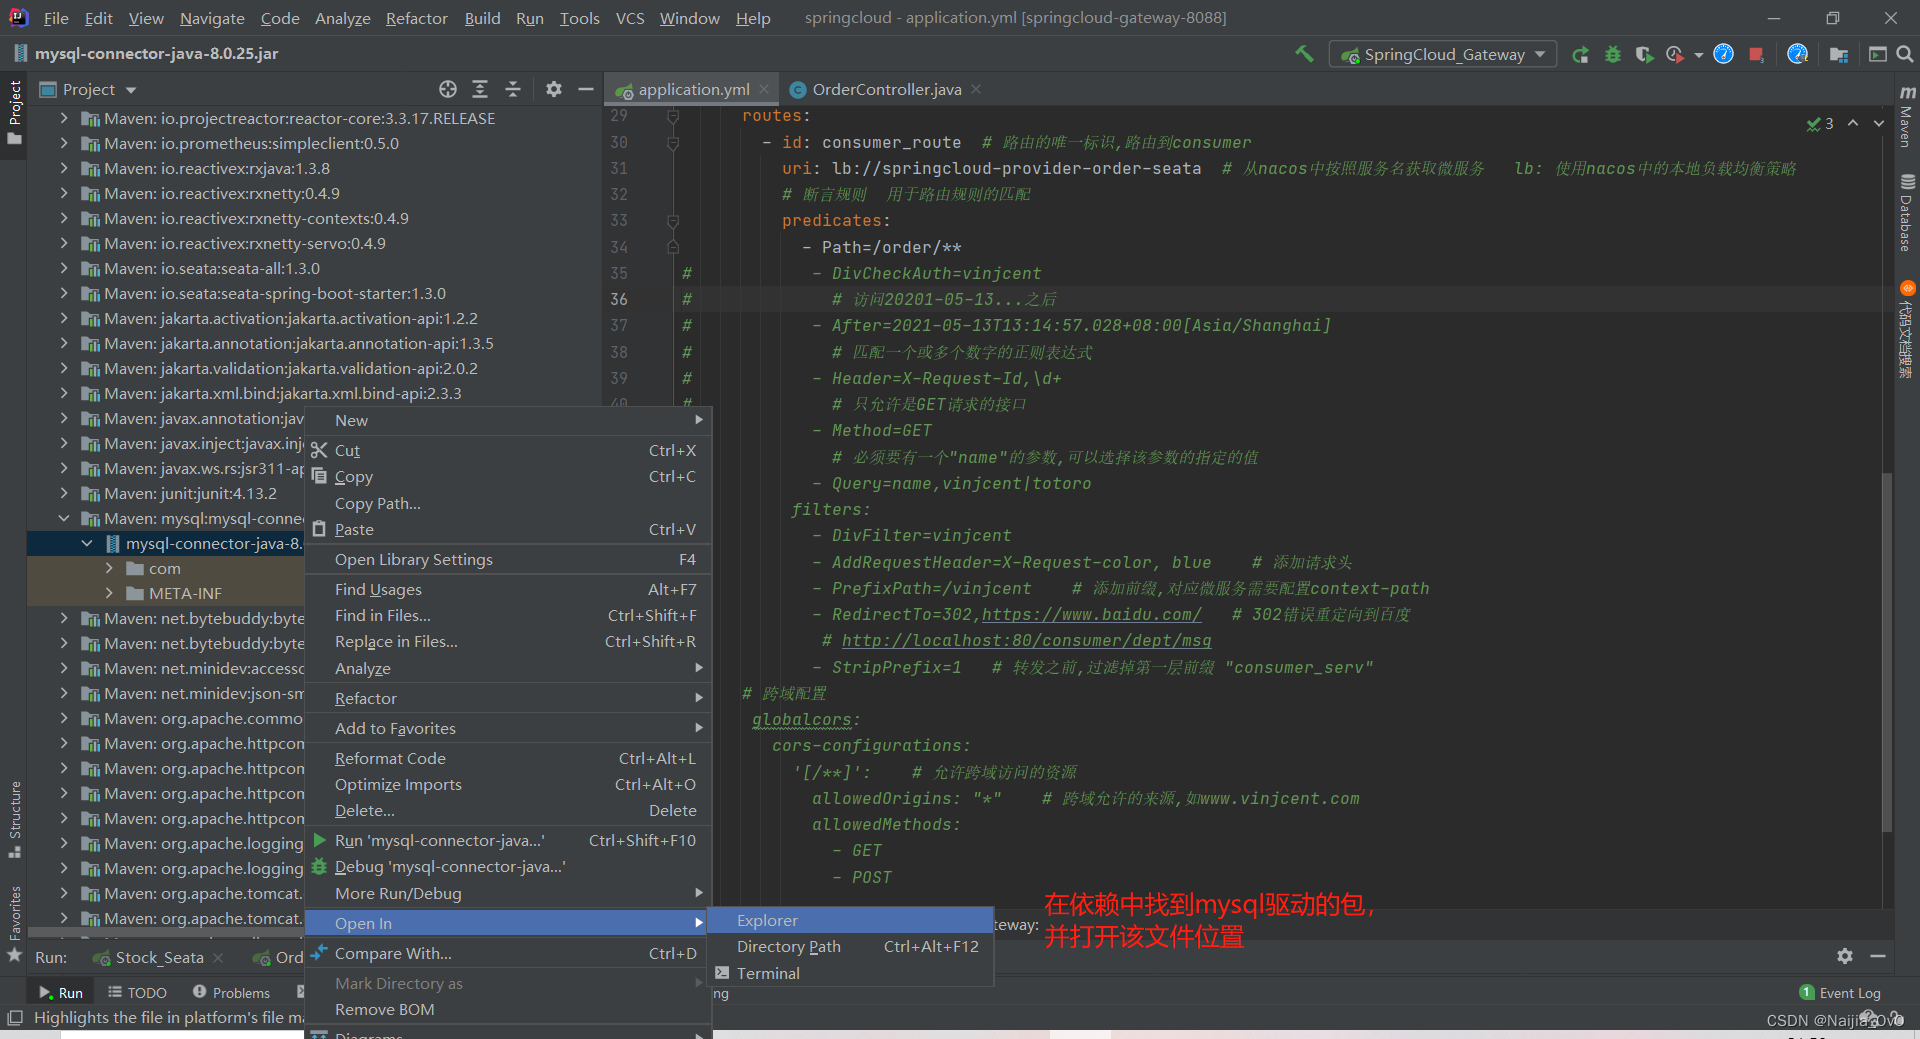Open http://localhost:80/consumer/dept/msg link

(1025, 640)
